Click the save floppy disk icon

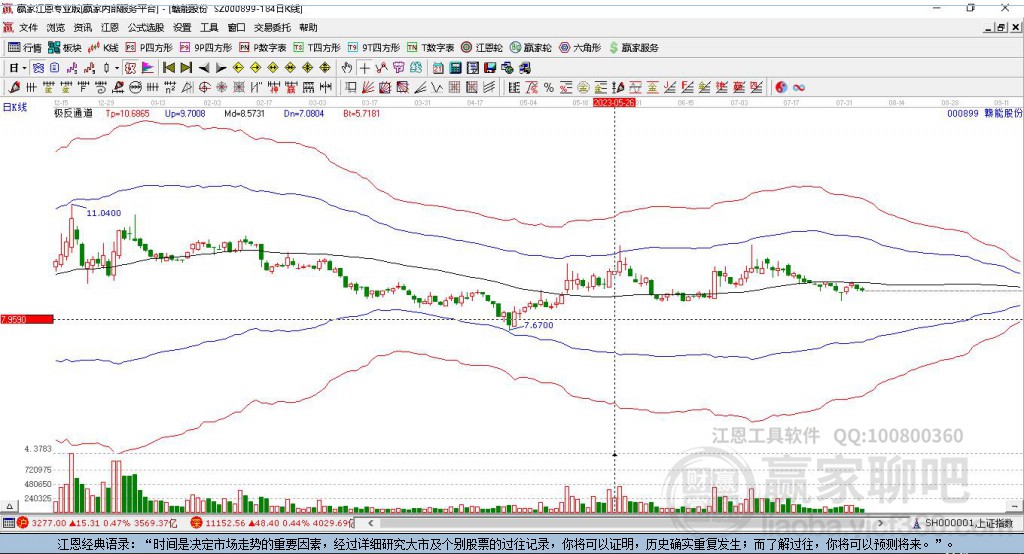[x=490, y=68]
